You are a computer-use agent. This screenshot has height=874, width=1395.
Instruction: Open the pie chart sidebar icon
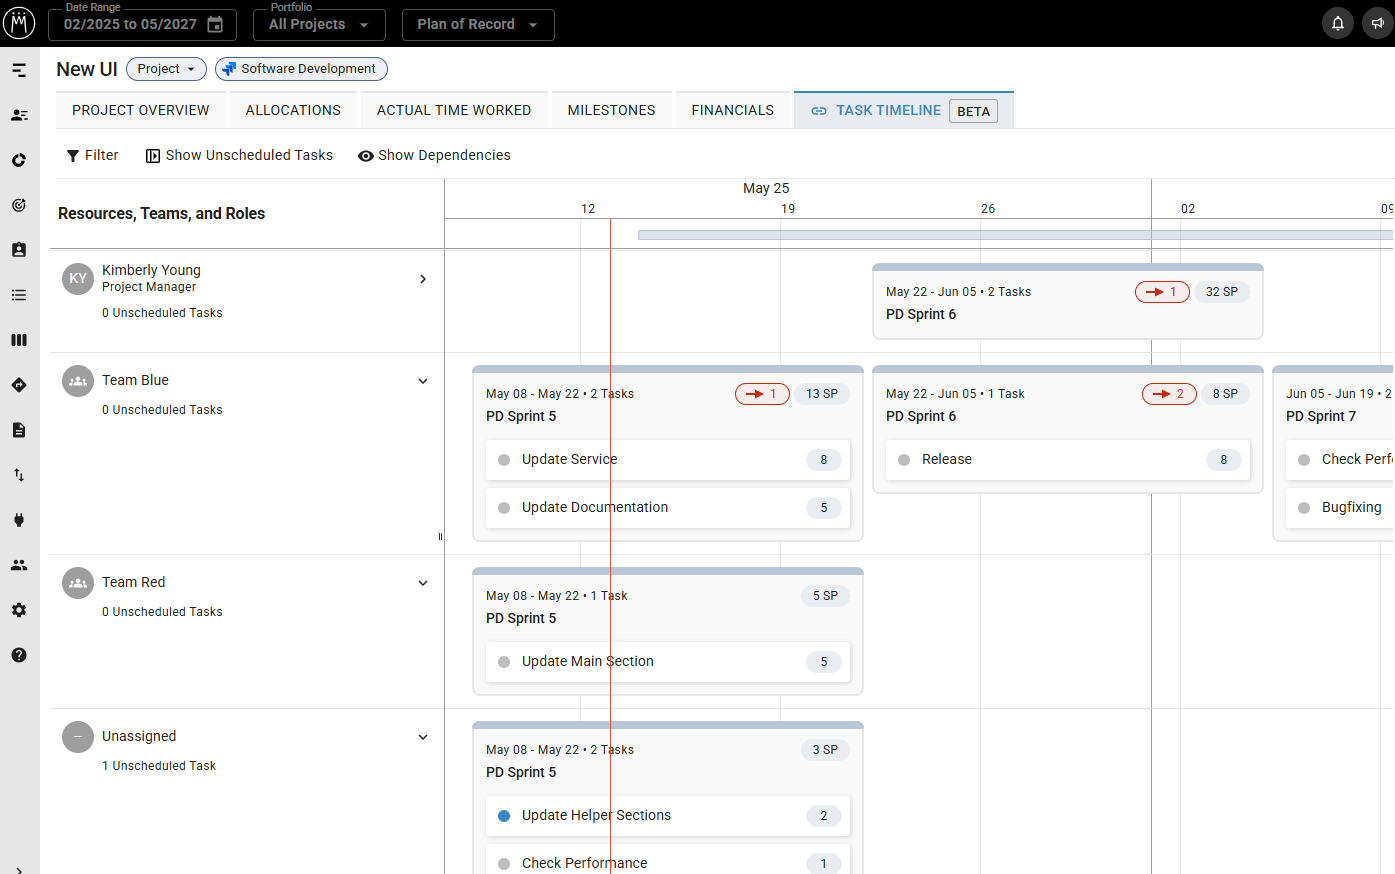pos(19,160)
